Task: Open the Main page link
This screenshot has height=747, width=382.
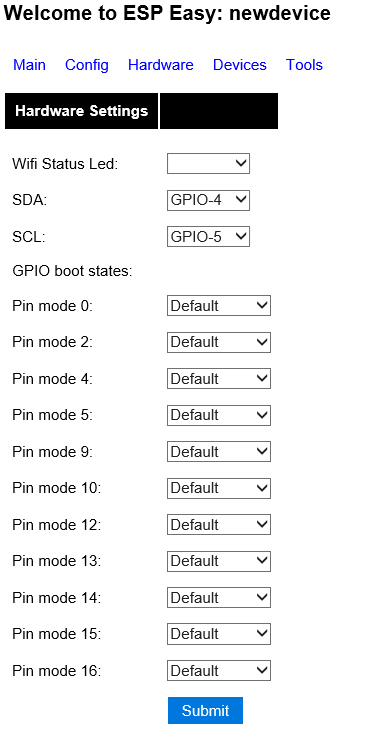Action: [x=30, y=65]
